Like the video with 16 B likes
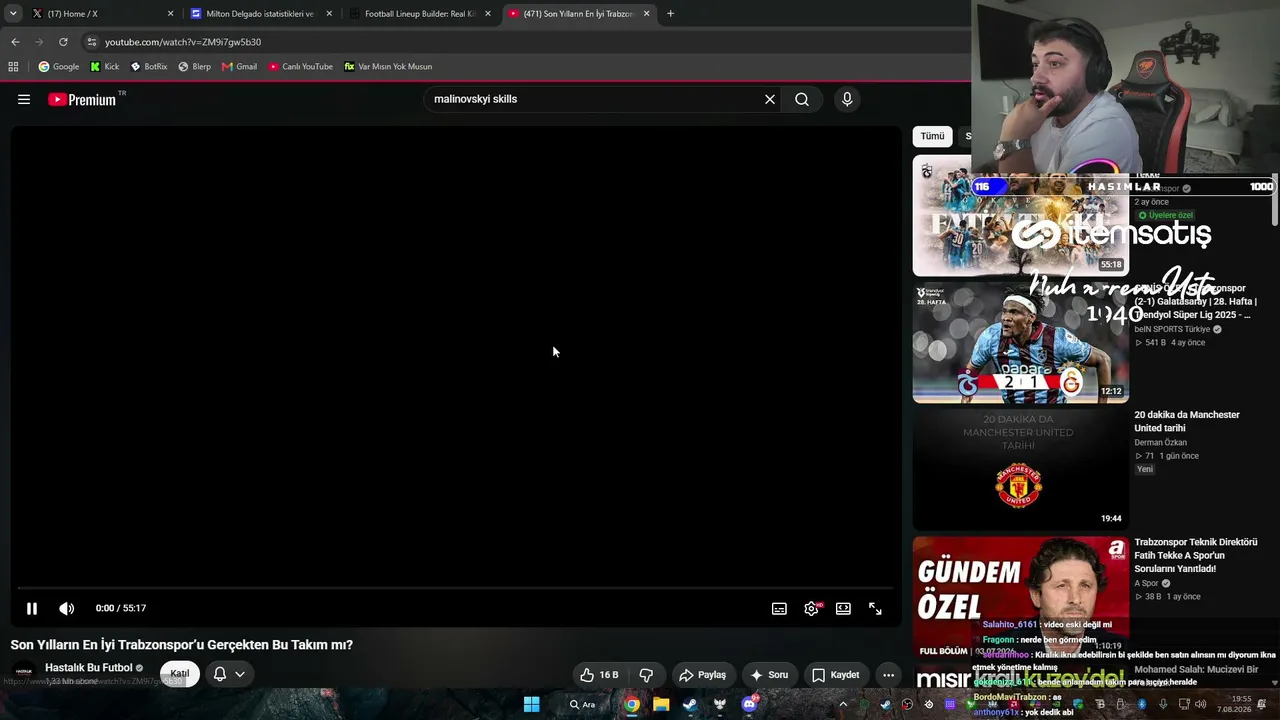The width and height of the screenshot is (1280, 720). [x=599, y=675]
